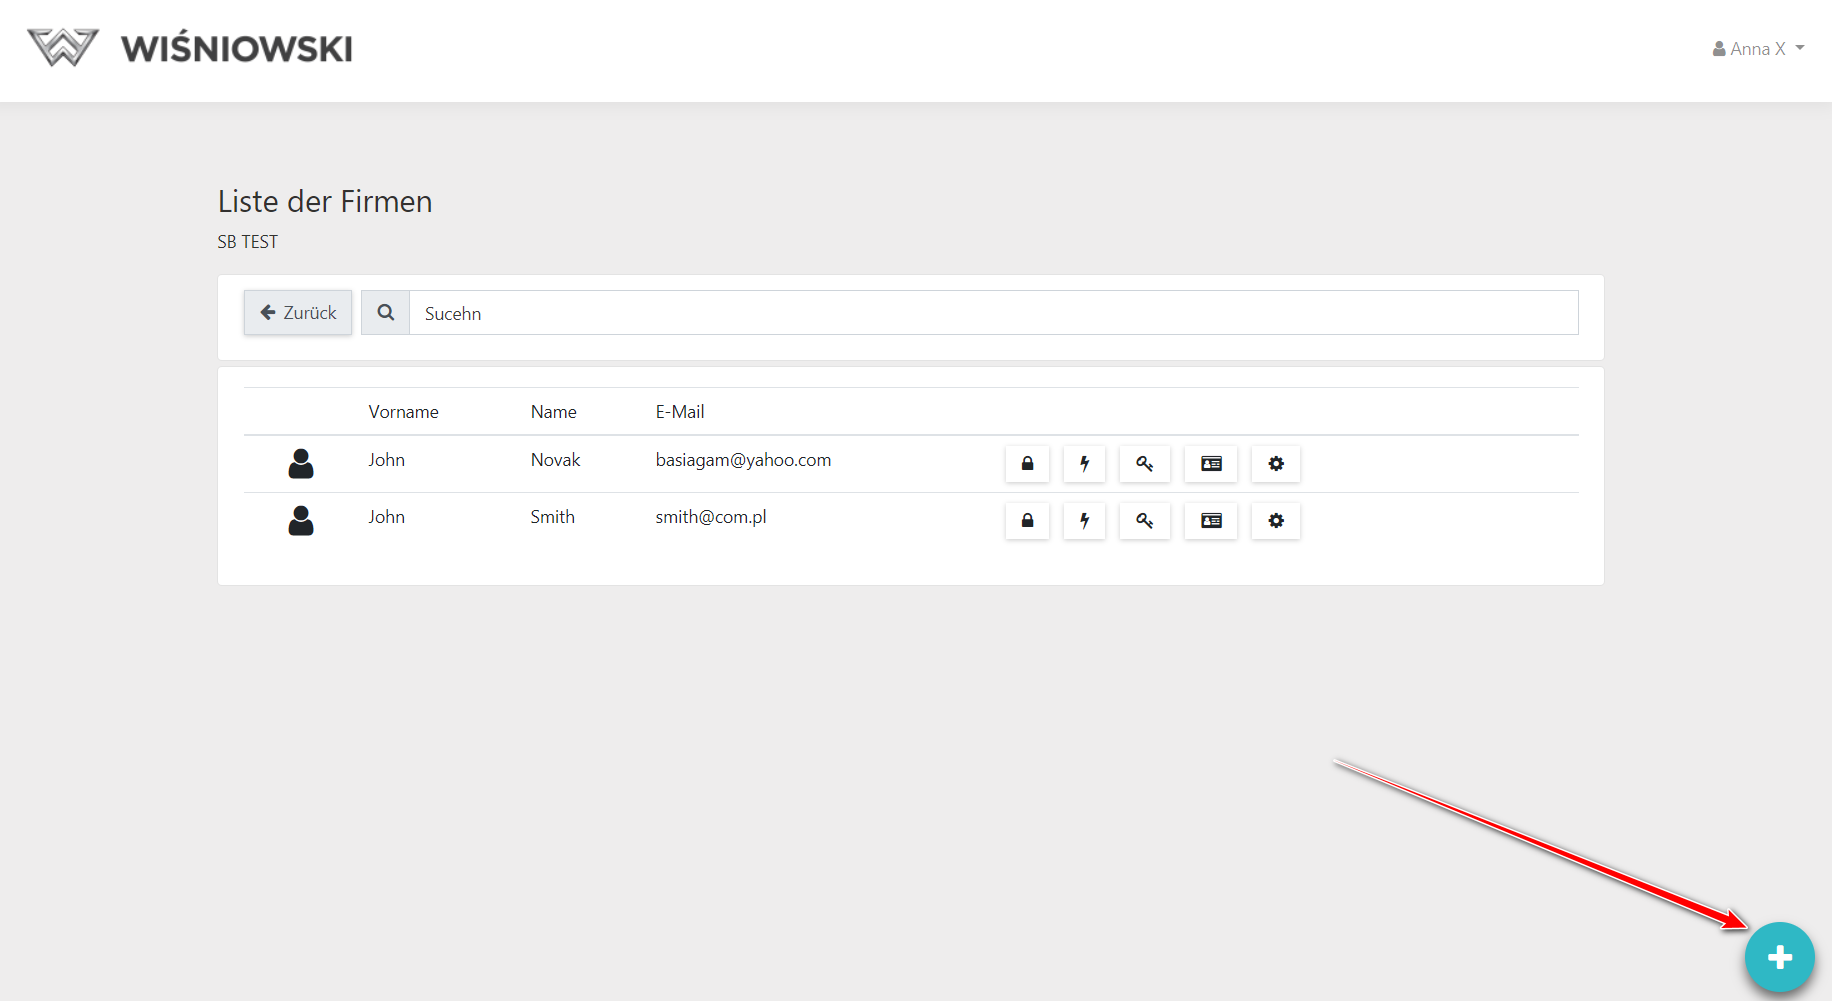Click the Wiśniowski logo
Screen dimensions: 1832x1001
tap(190, 48)
